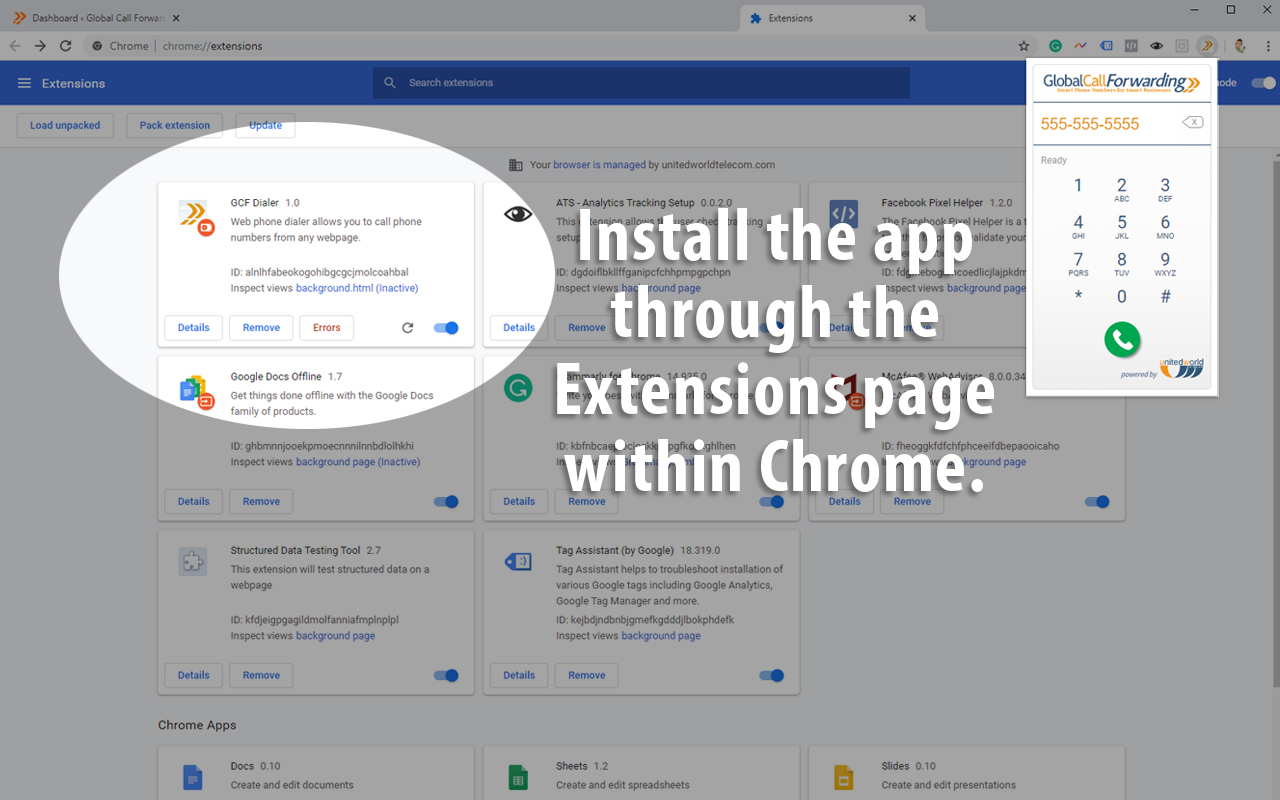The height and width of the screenshot is (800, 1280).
Task: Reload the GCF Dialer extension
Action: click(408, 328)
